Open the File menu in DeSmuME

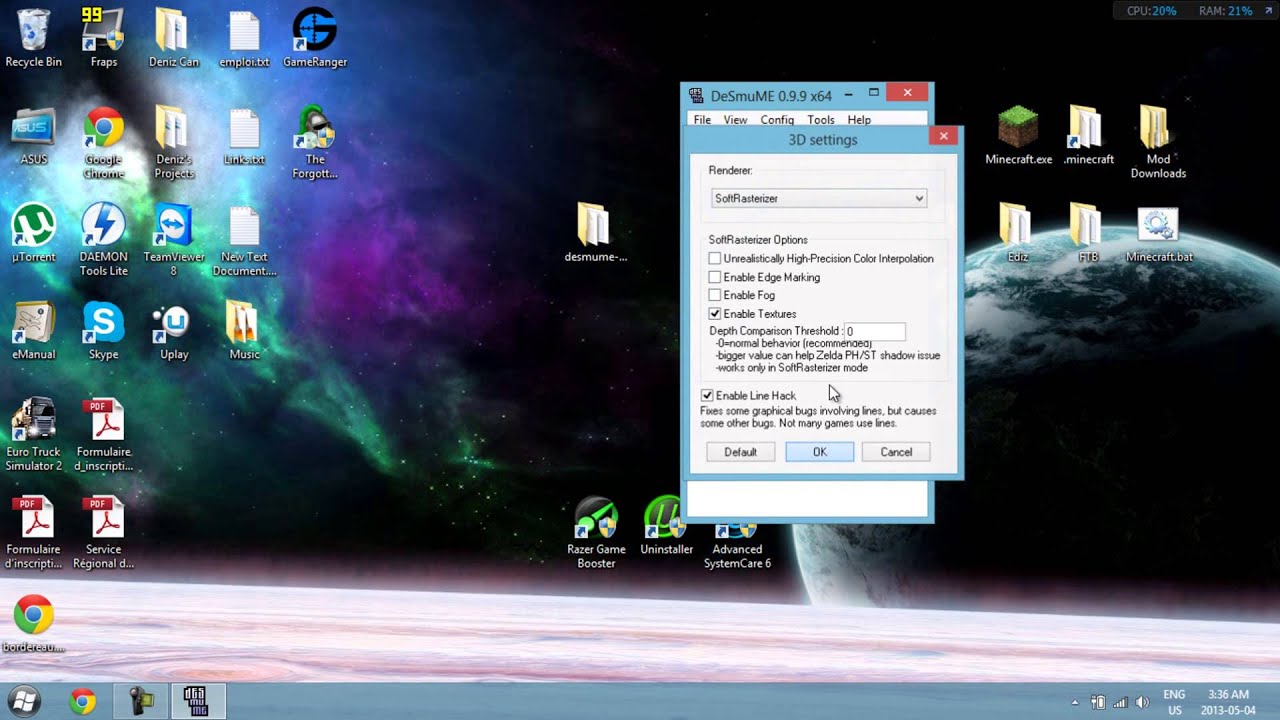tap(702, 120)
